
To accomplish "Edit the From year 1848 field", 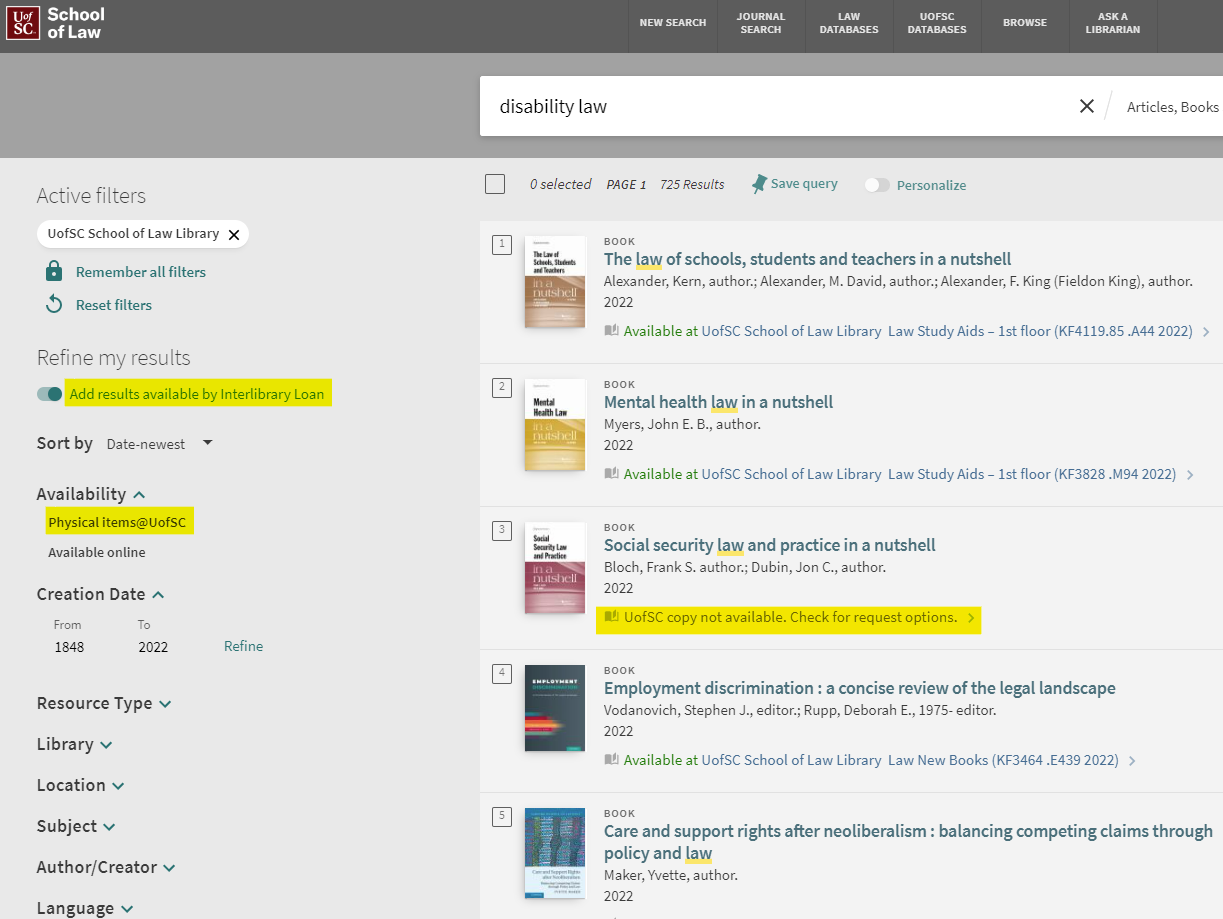I will pos(69,647).
